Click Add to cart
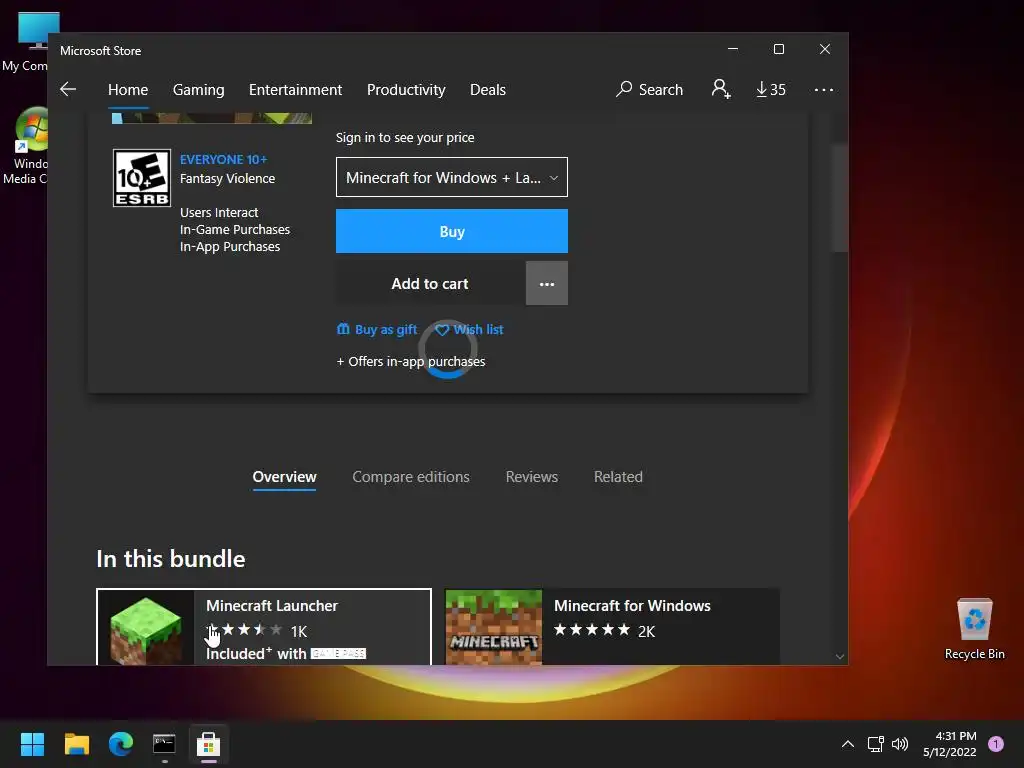1024x768 pixels. point(430,283)
